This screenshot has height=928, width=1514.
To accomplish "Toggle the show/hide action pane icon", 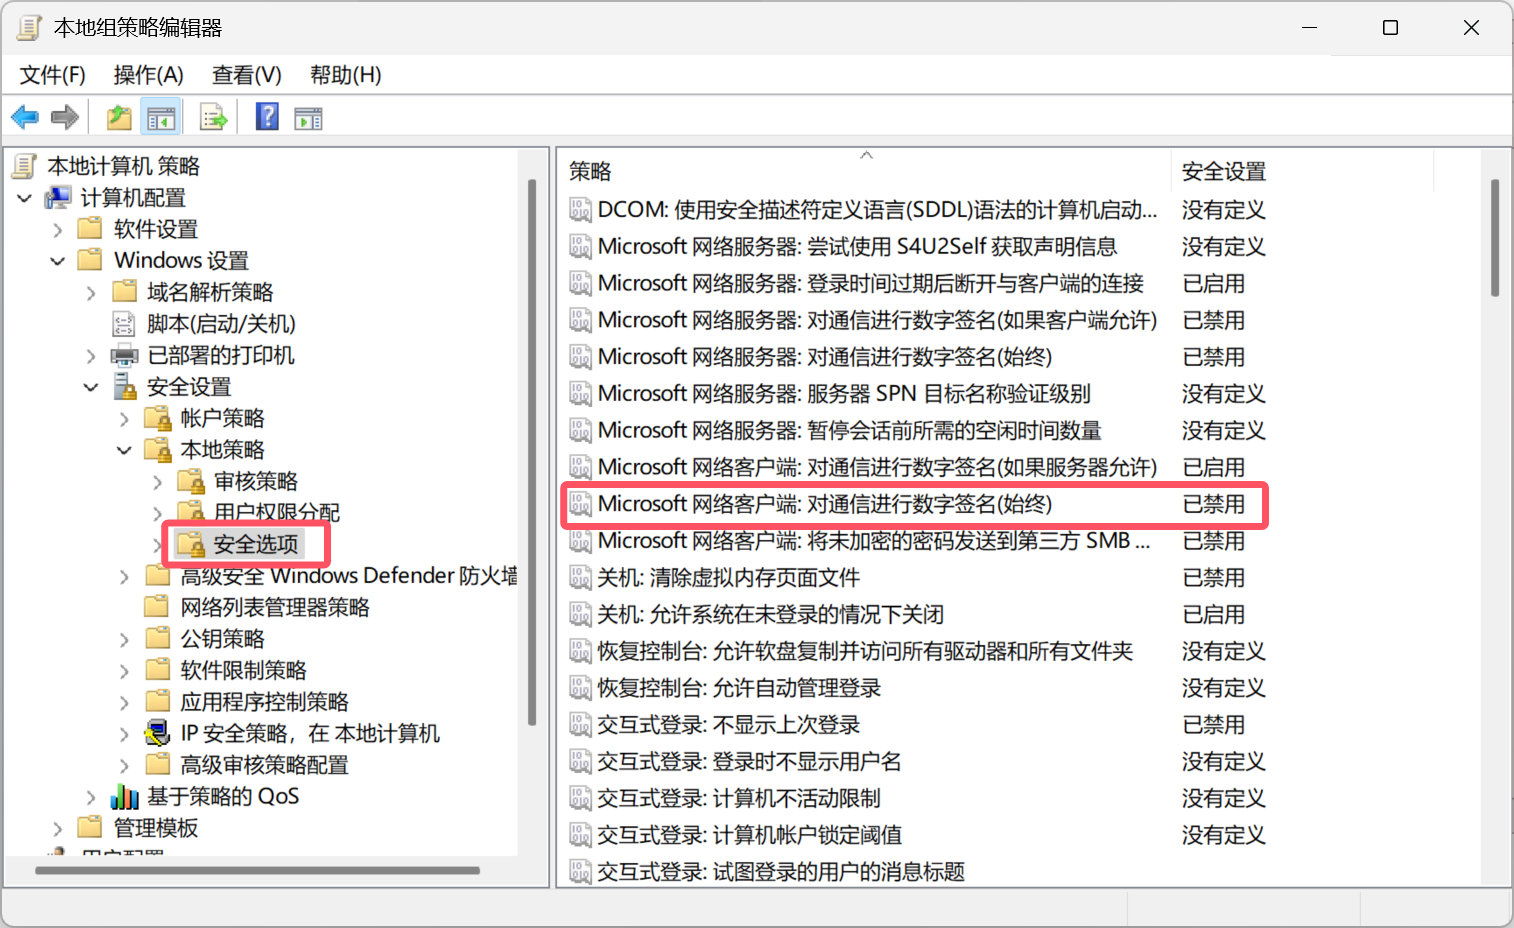I will pos(308,118).
